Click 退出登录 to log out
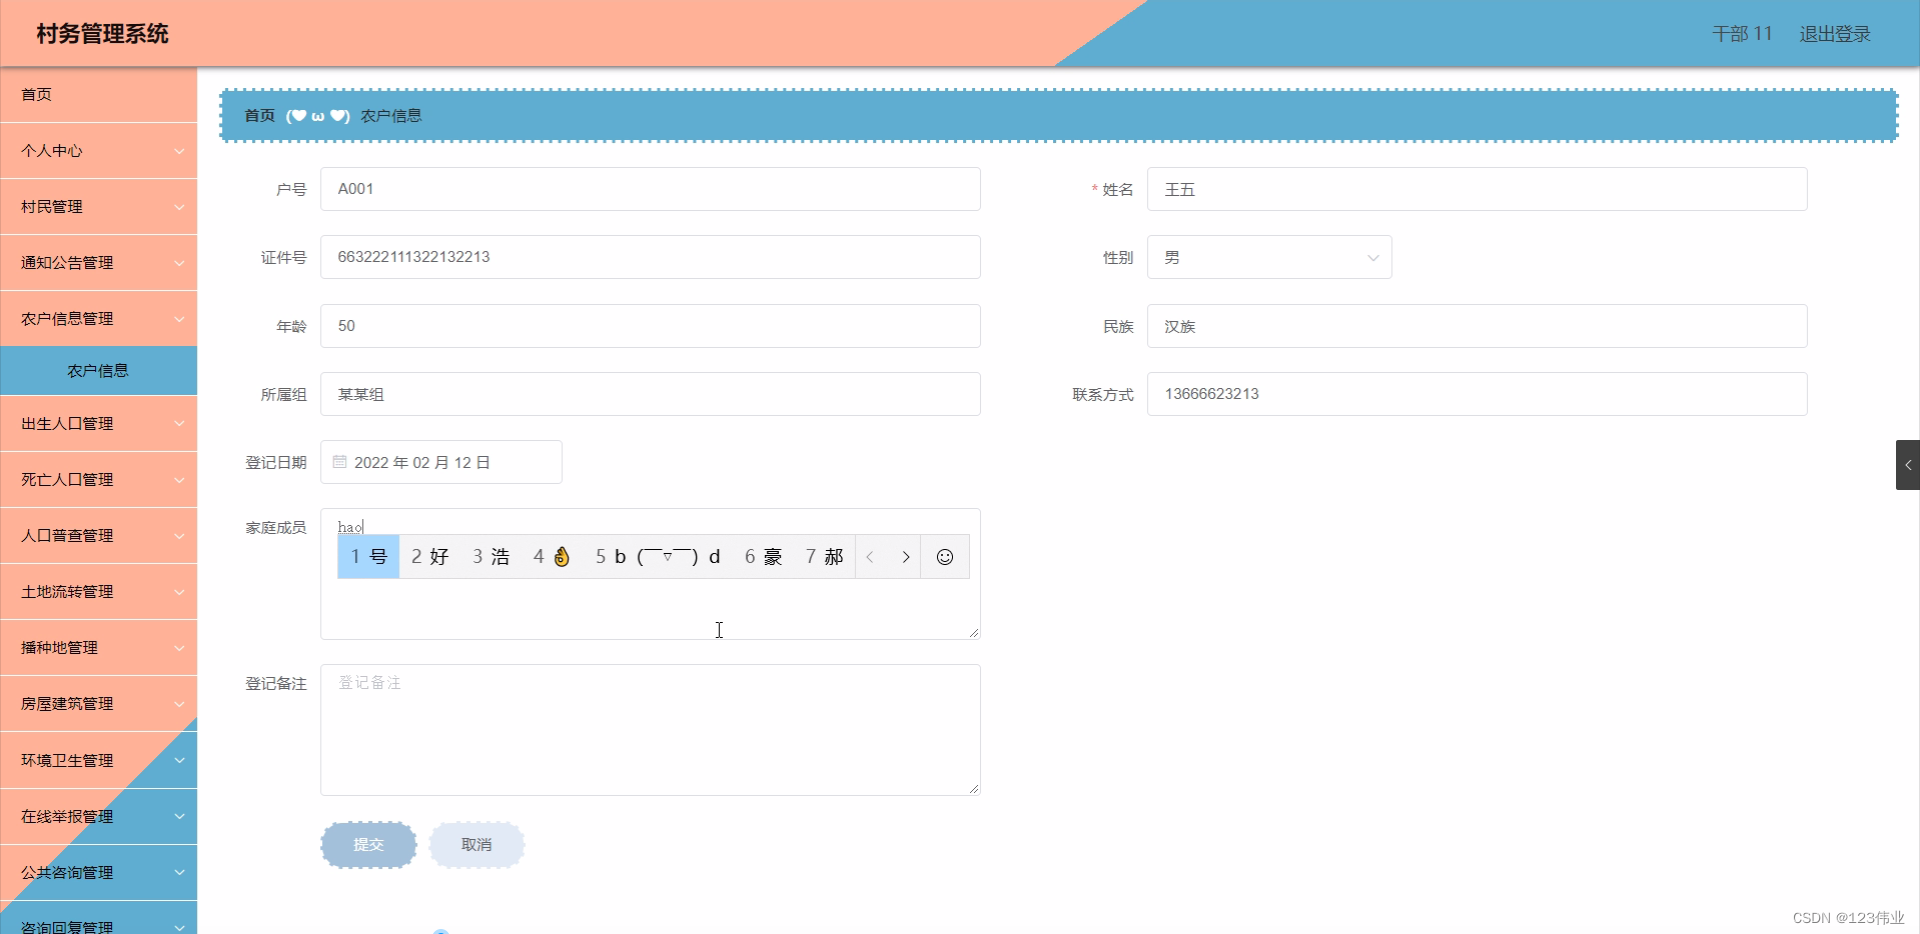 1834,34
